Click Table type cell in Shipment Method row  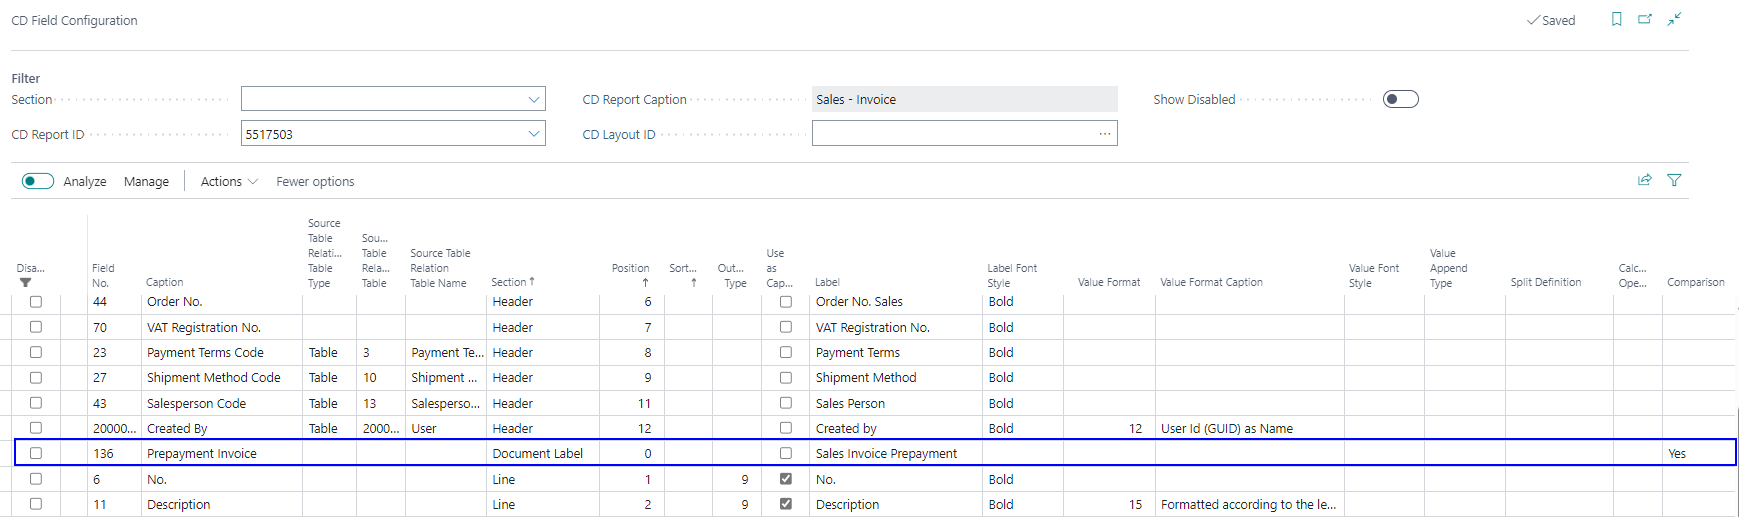pos(323,377)
